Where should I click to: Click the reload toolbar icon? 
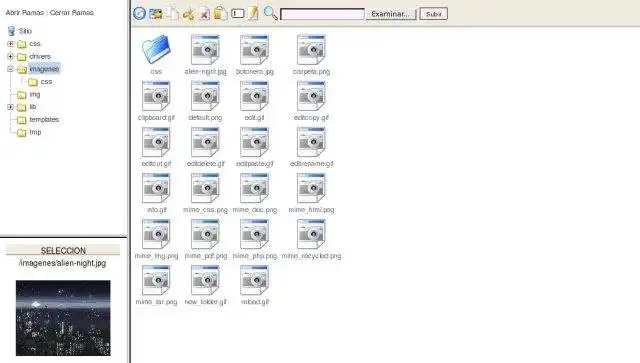[140, 13]
